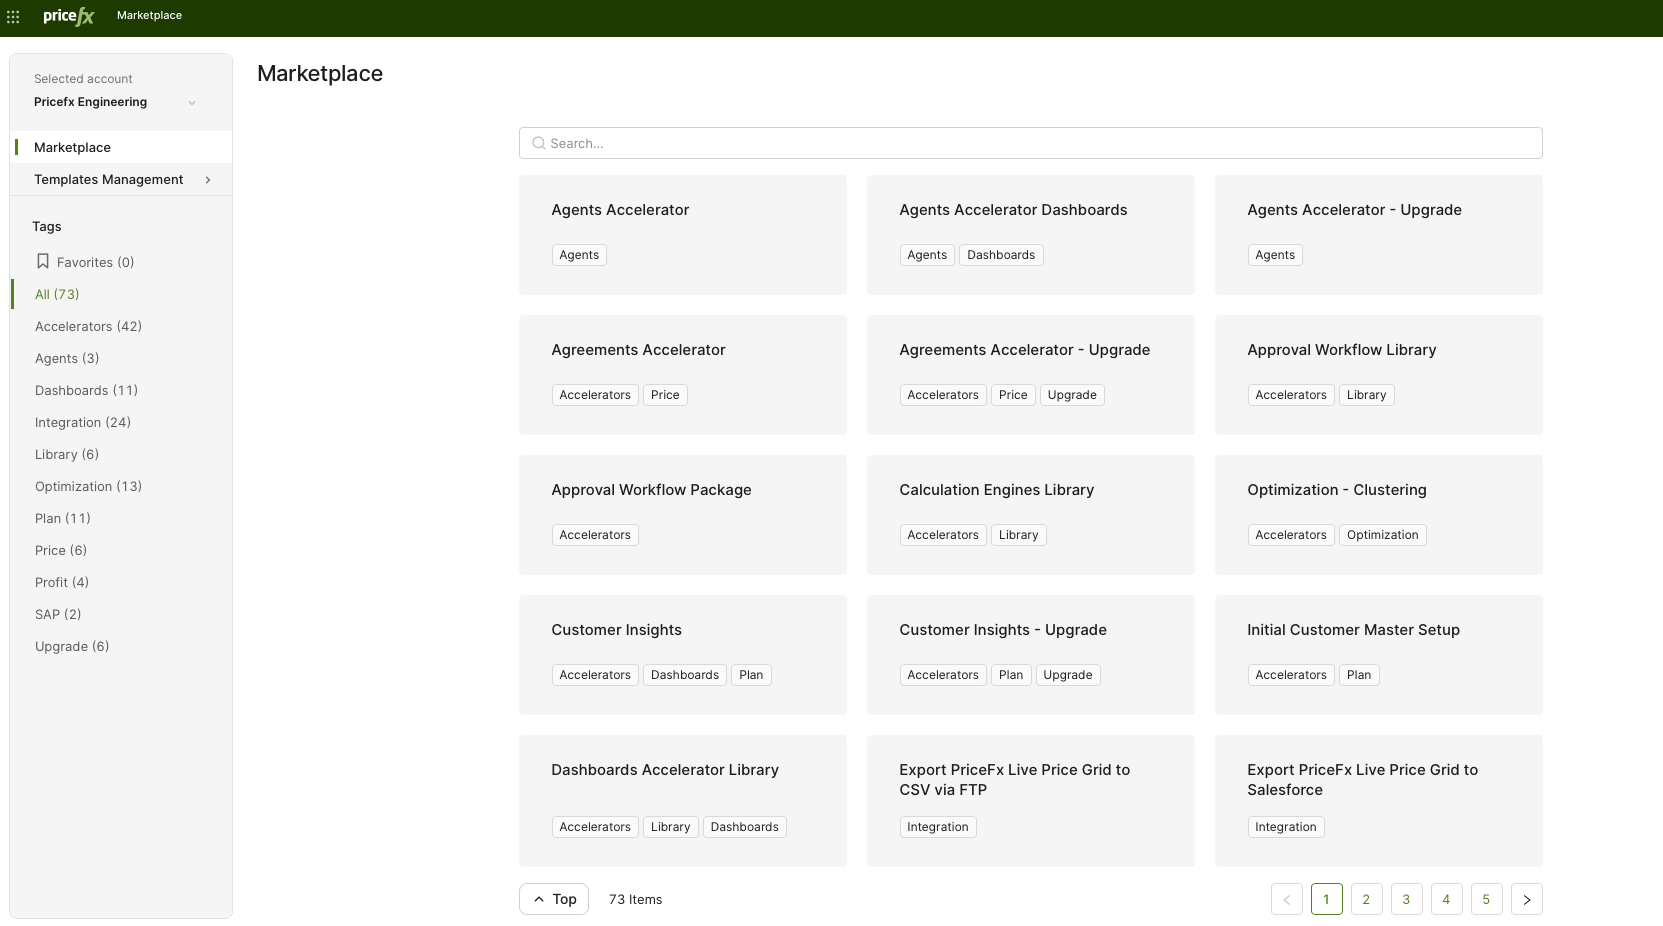1663x926 pixels.
Task: Go to page 4
Action: pyautogui.click(x=1447, y=899)
